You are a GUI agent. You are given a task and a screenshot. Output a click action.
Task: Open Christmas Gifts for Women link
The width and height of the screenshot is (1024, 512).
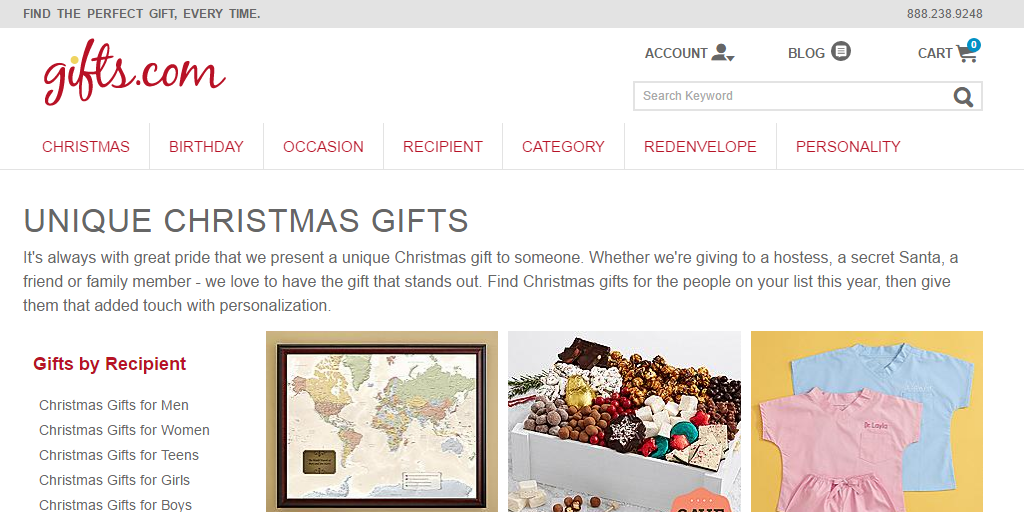(x=124, y=430)
